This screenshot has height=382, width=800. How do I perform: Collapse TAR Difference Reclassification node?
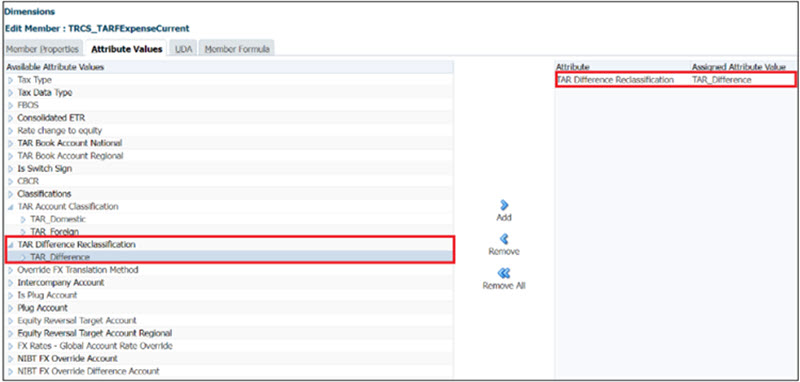[x=11, y=245]
